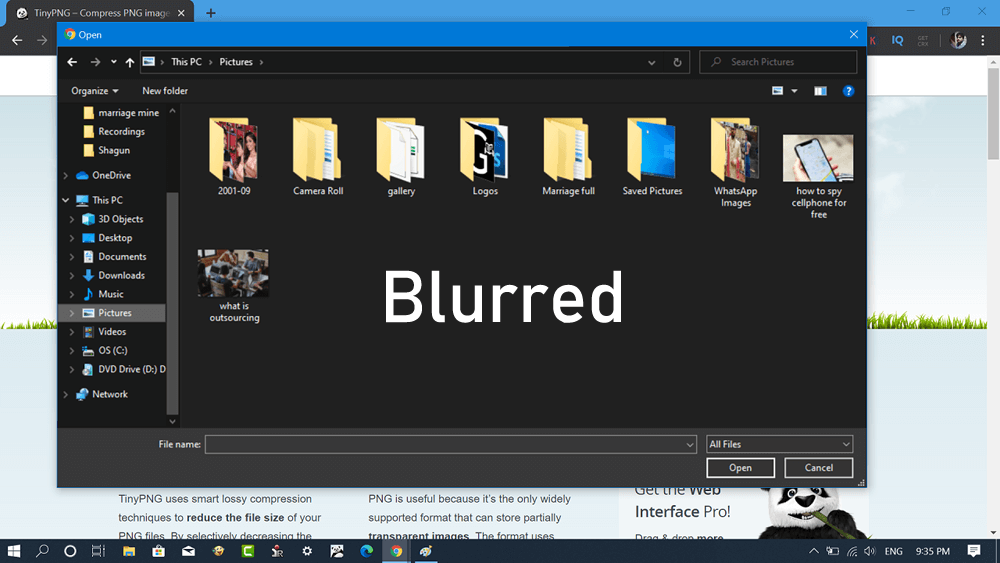Click the Search Pictures field
This screenshot has height=563, width=1000.
[778, 62]
